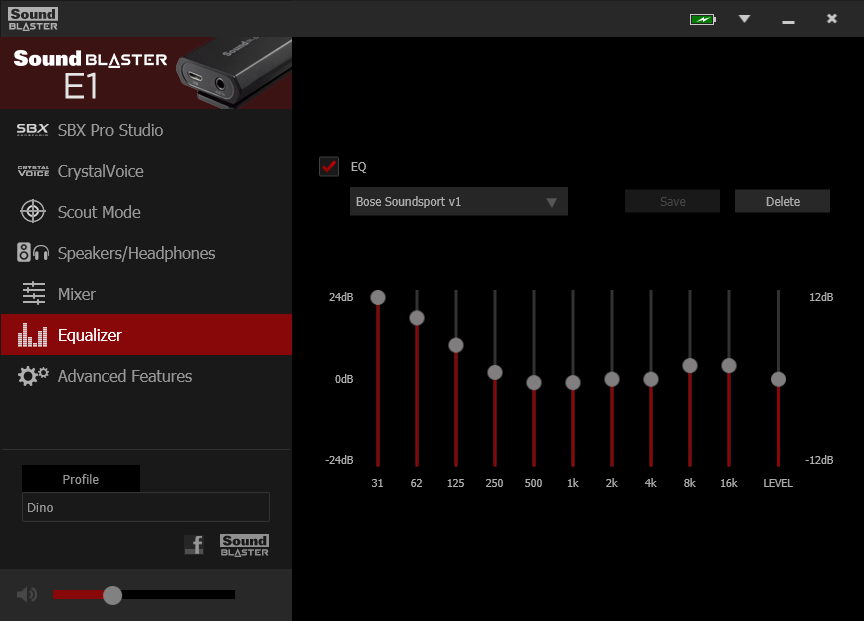Click the 12dB level scale label
Image resolution: width=864 pixels, height=621 pixels.
[821, 297]
